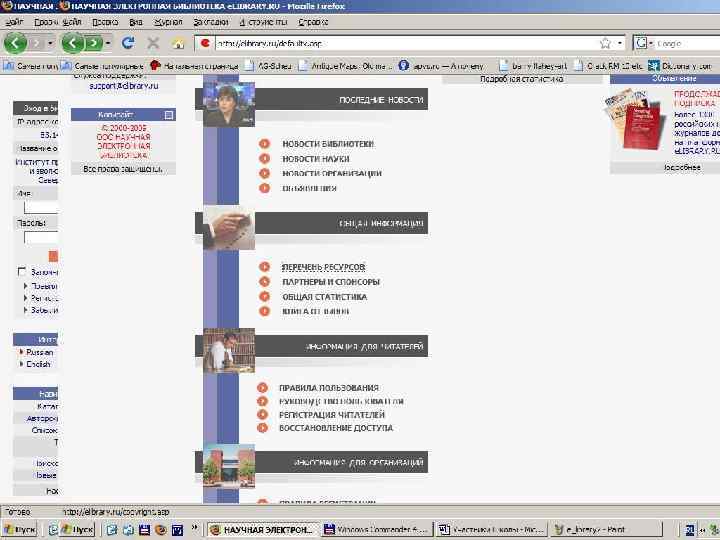The width and height of the screenshot is (720, 540).
Task: Switch to the e_library - Paint taskbar button
Action: tap(606, 529)
